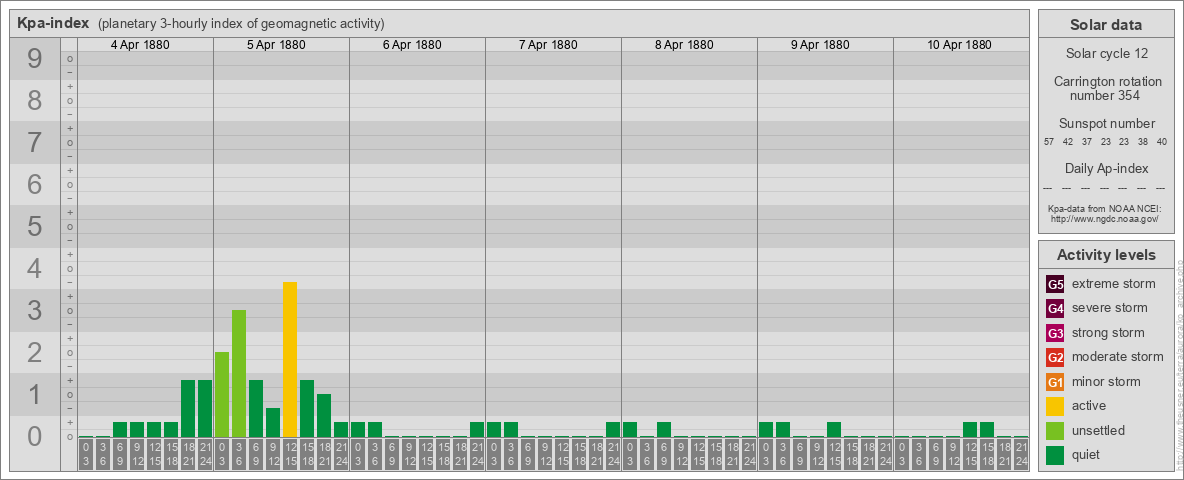Click the sunspot value 37
Image resolution: width=1184 pixels, height=480 pixels.
(x=1087, y=142)
